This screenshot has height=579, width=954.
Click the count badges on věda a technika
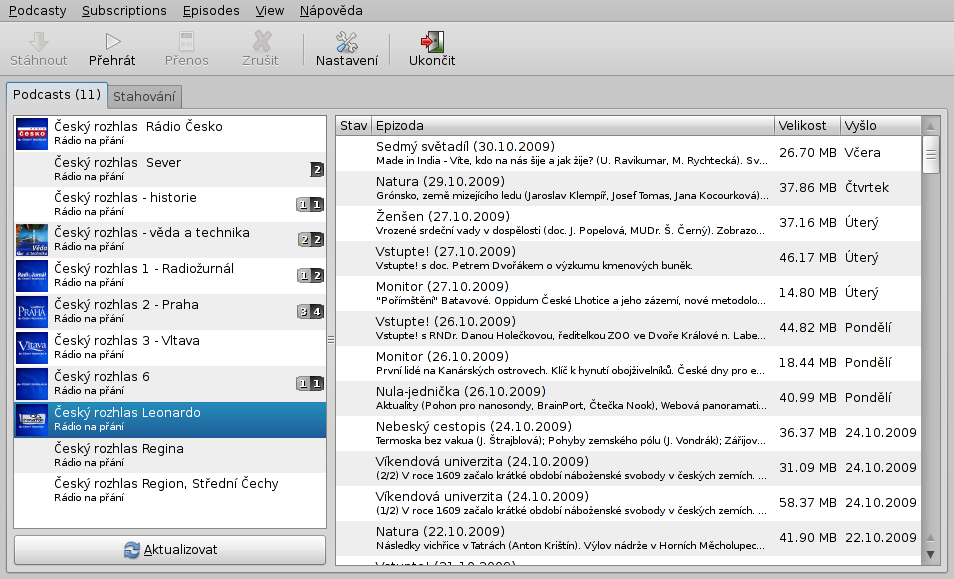(x=310, y=240)
